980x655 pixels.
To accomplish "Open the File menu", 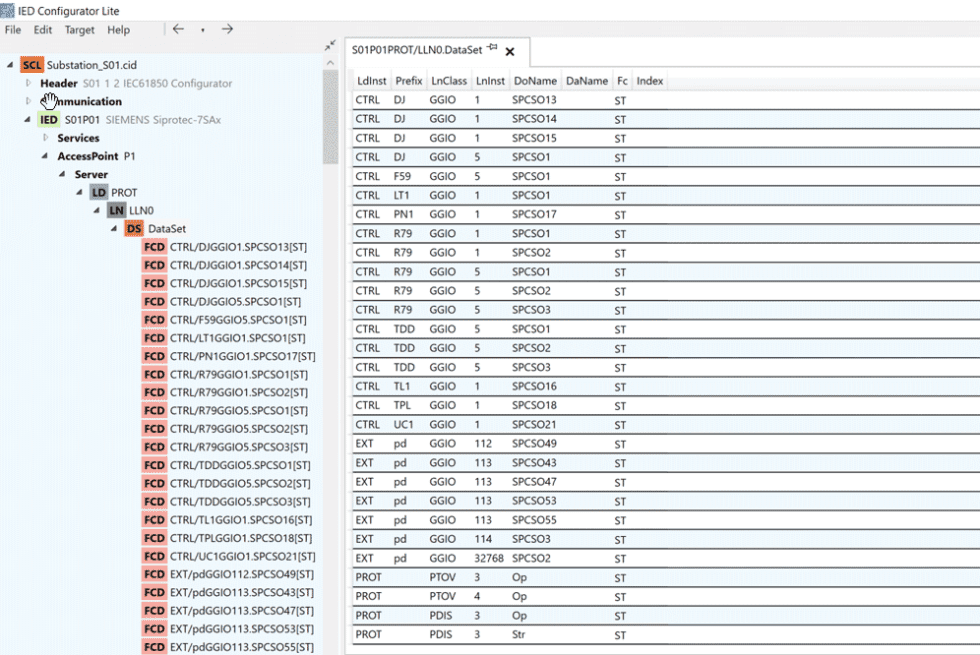I will (x=13, y=30).
